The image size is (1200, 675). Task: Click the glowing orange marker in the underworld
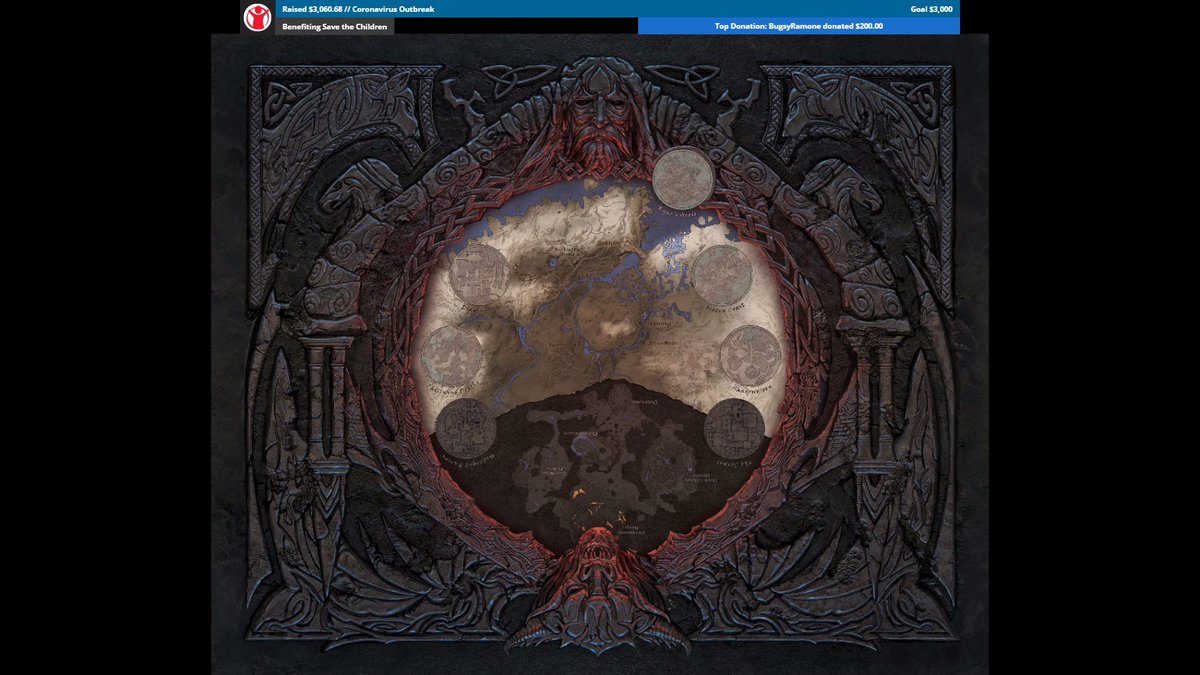click(x=578, y=494)
